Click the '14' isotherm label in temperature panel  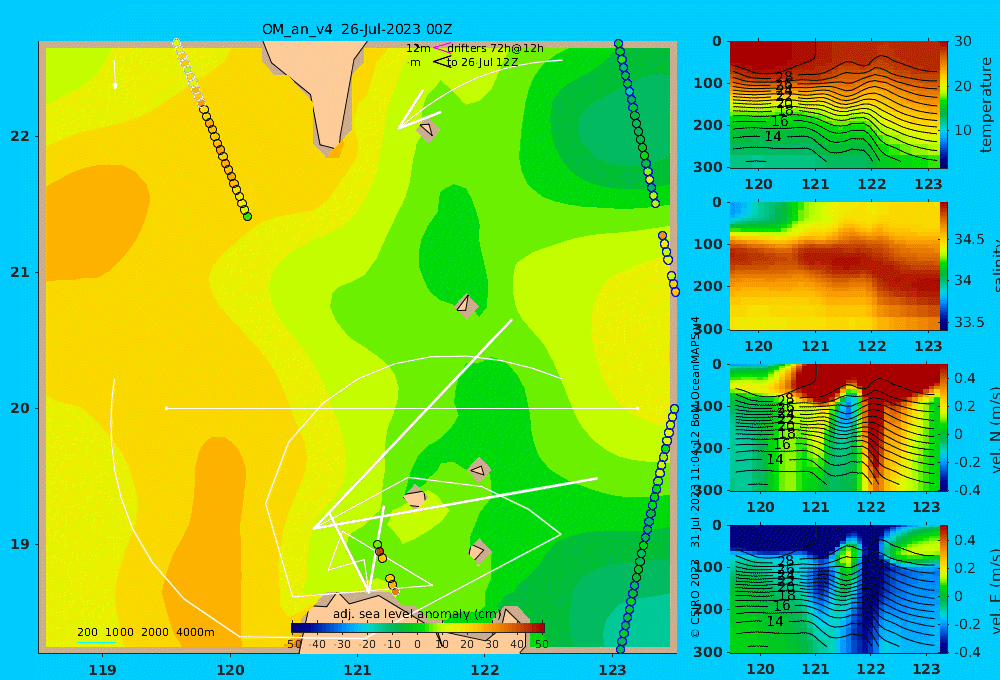point(772,137)
